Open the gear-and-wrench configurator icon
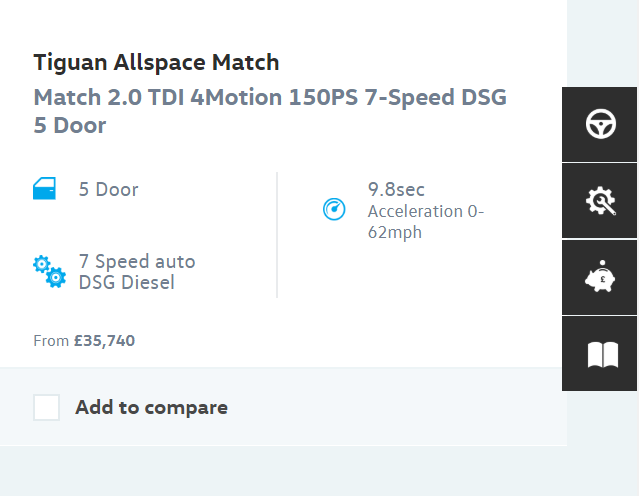The image size is (639, 496). [x=600, y=201]
